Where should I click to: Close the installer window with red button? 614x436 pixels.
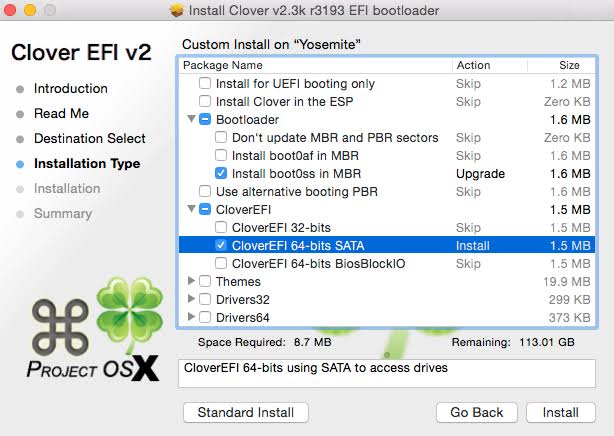9,10
